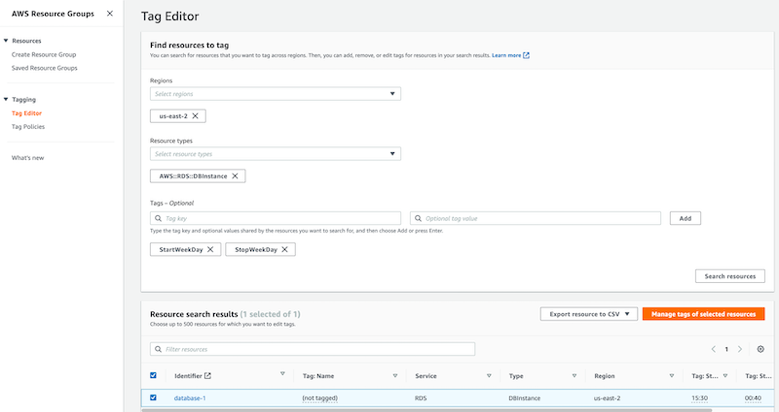
Task: Open the Learn more link
Action: [506, 55]
